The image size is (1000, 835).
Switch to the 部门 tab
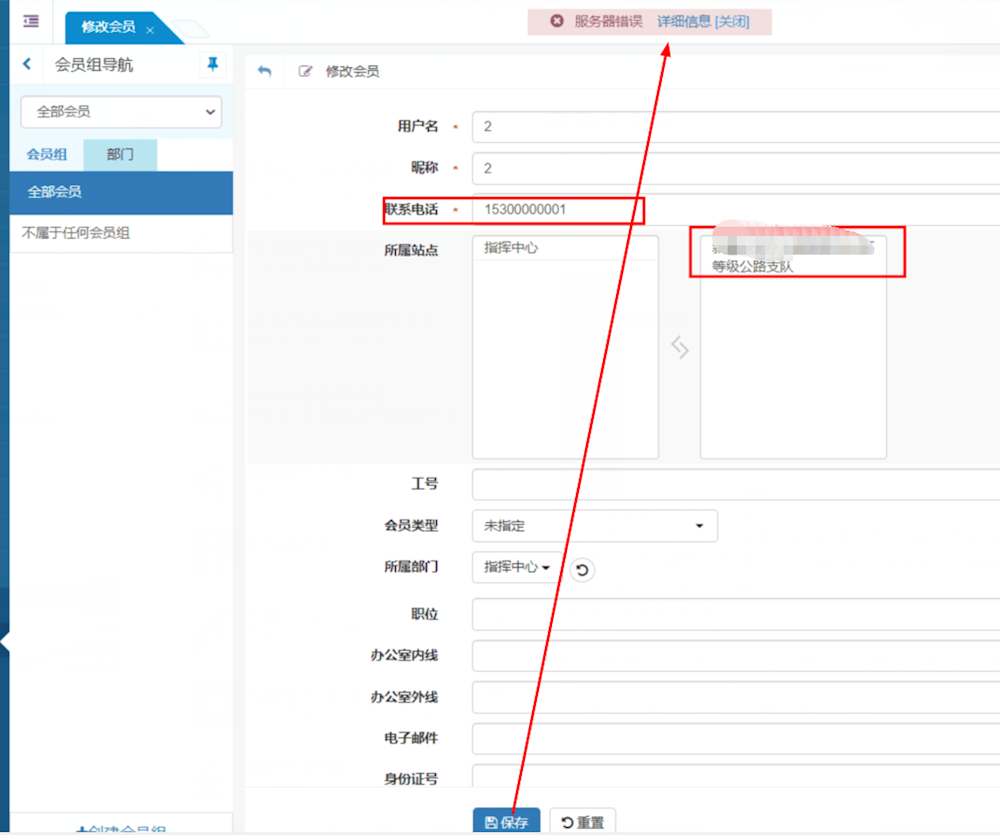tap(120, 155)
